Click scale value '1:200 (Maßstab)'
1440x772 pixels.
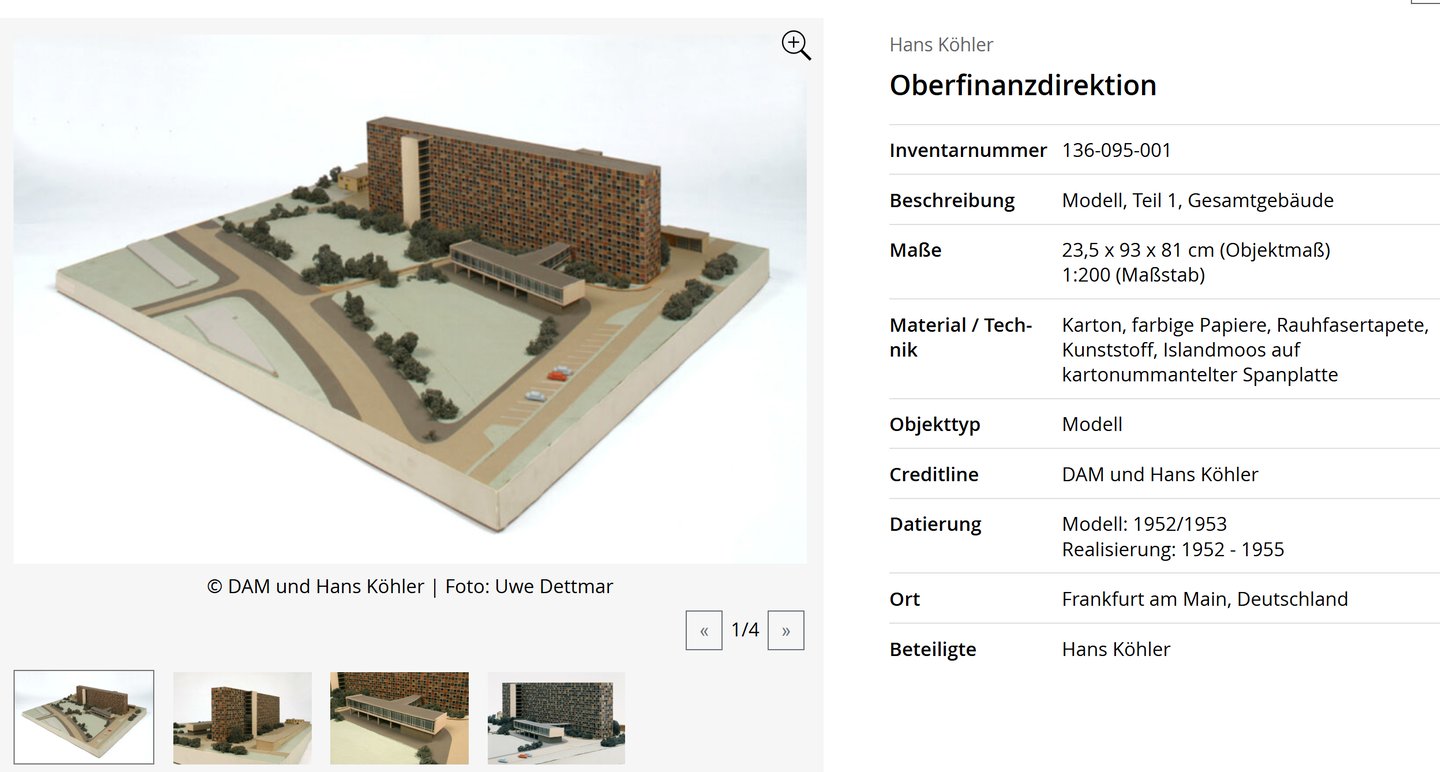point(1133,275)
